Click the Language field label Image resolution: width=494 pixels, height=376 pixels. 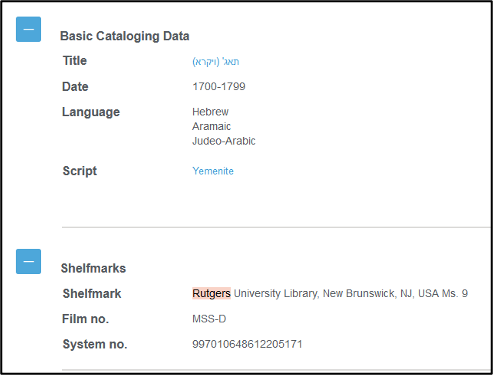91,112
